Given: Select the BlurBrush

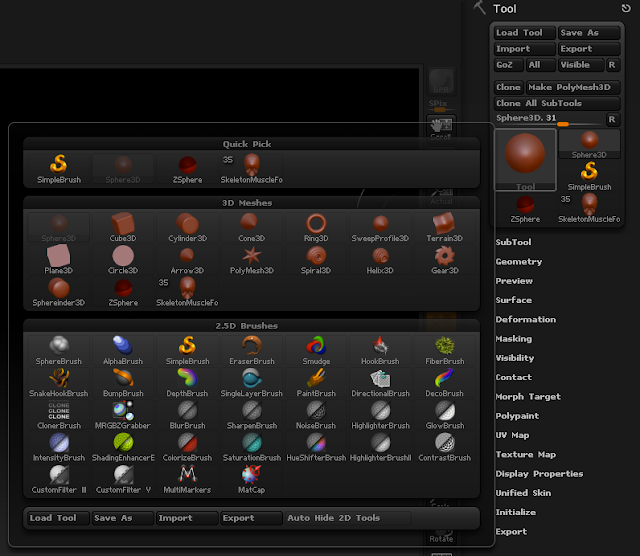Looking at the screenshot, I should [187, 415].
